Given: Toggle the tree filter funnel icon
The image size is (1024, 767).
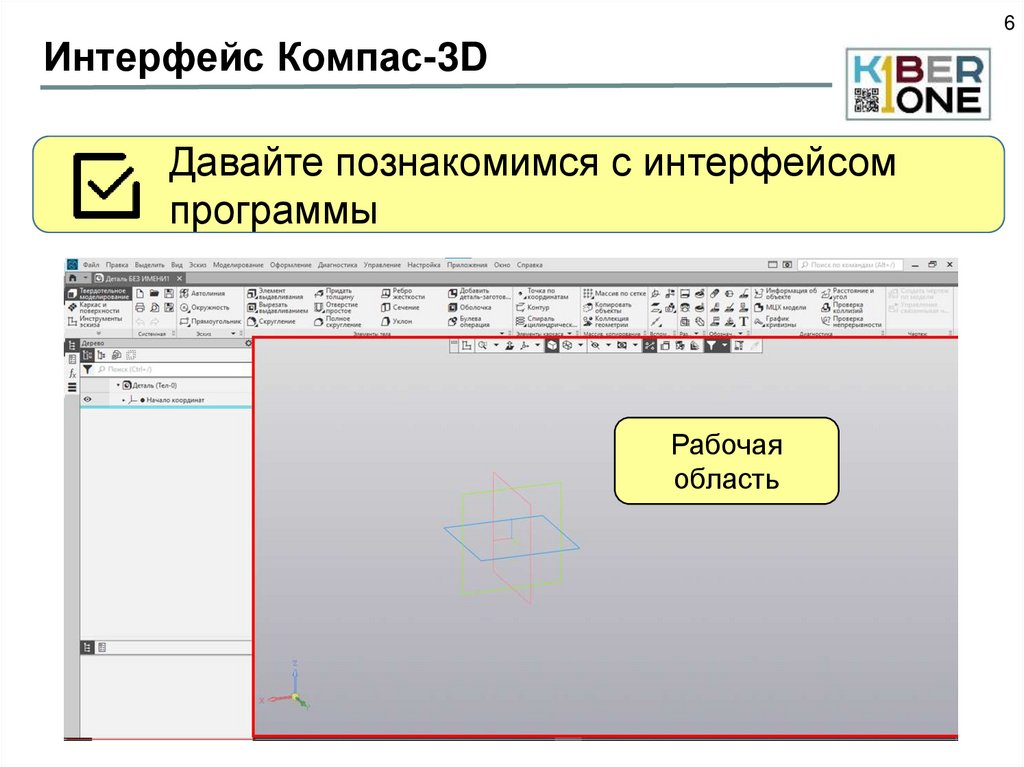Looking at the screenshot, I should click(88, 370).
